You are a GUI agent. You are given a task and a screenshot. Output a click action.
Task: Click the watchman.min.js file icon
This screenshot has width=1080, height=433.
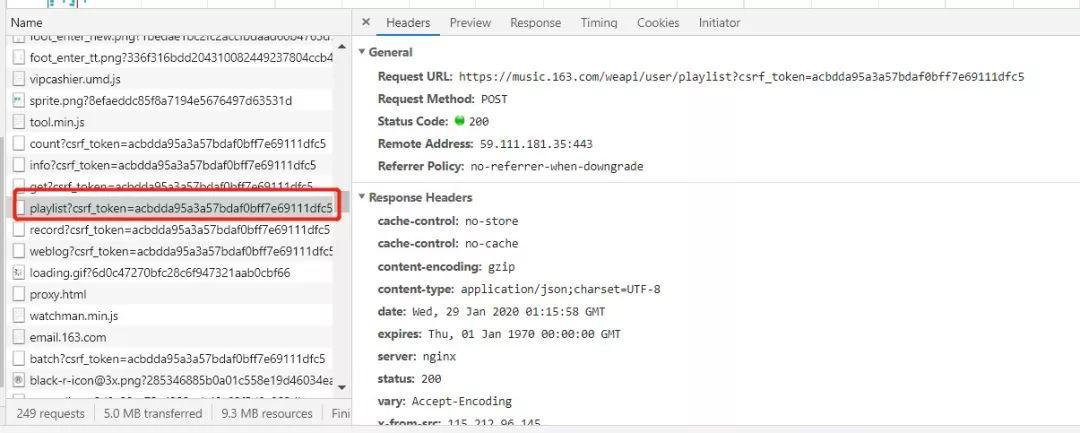point(19,316)
